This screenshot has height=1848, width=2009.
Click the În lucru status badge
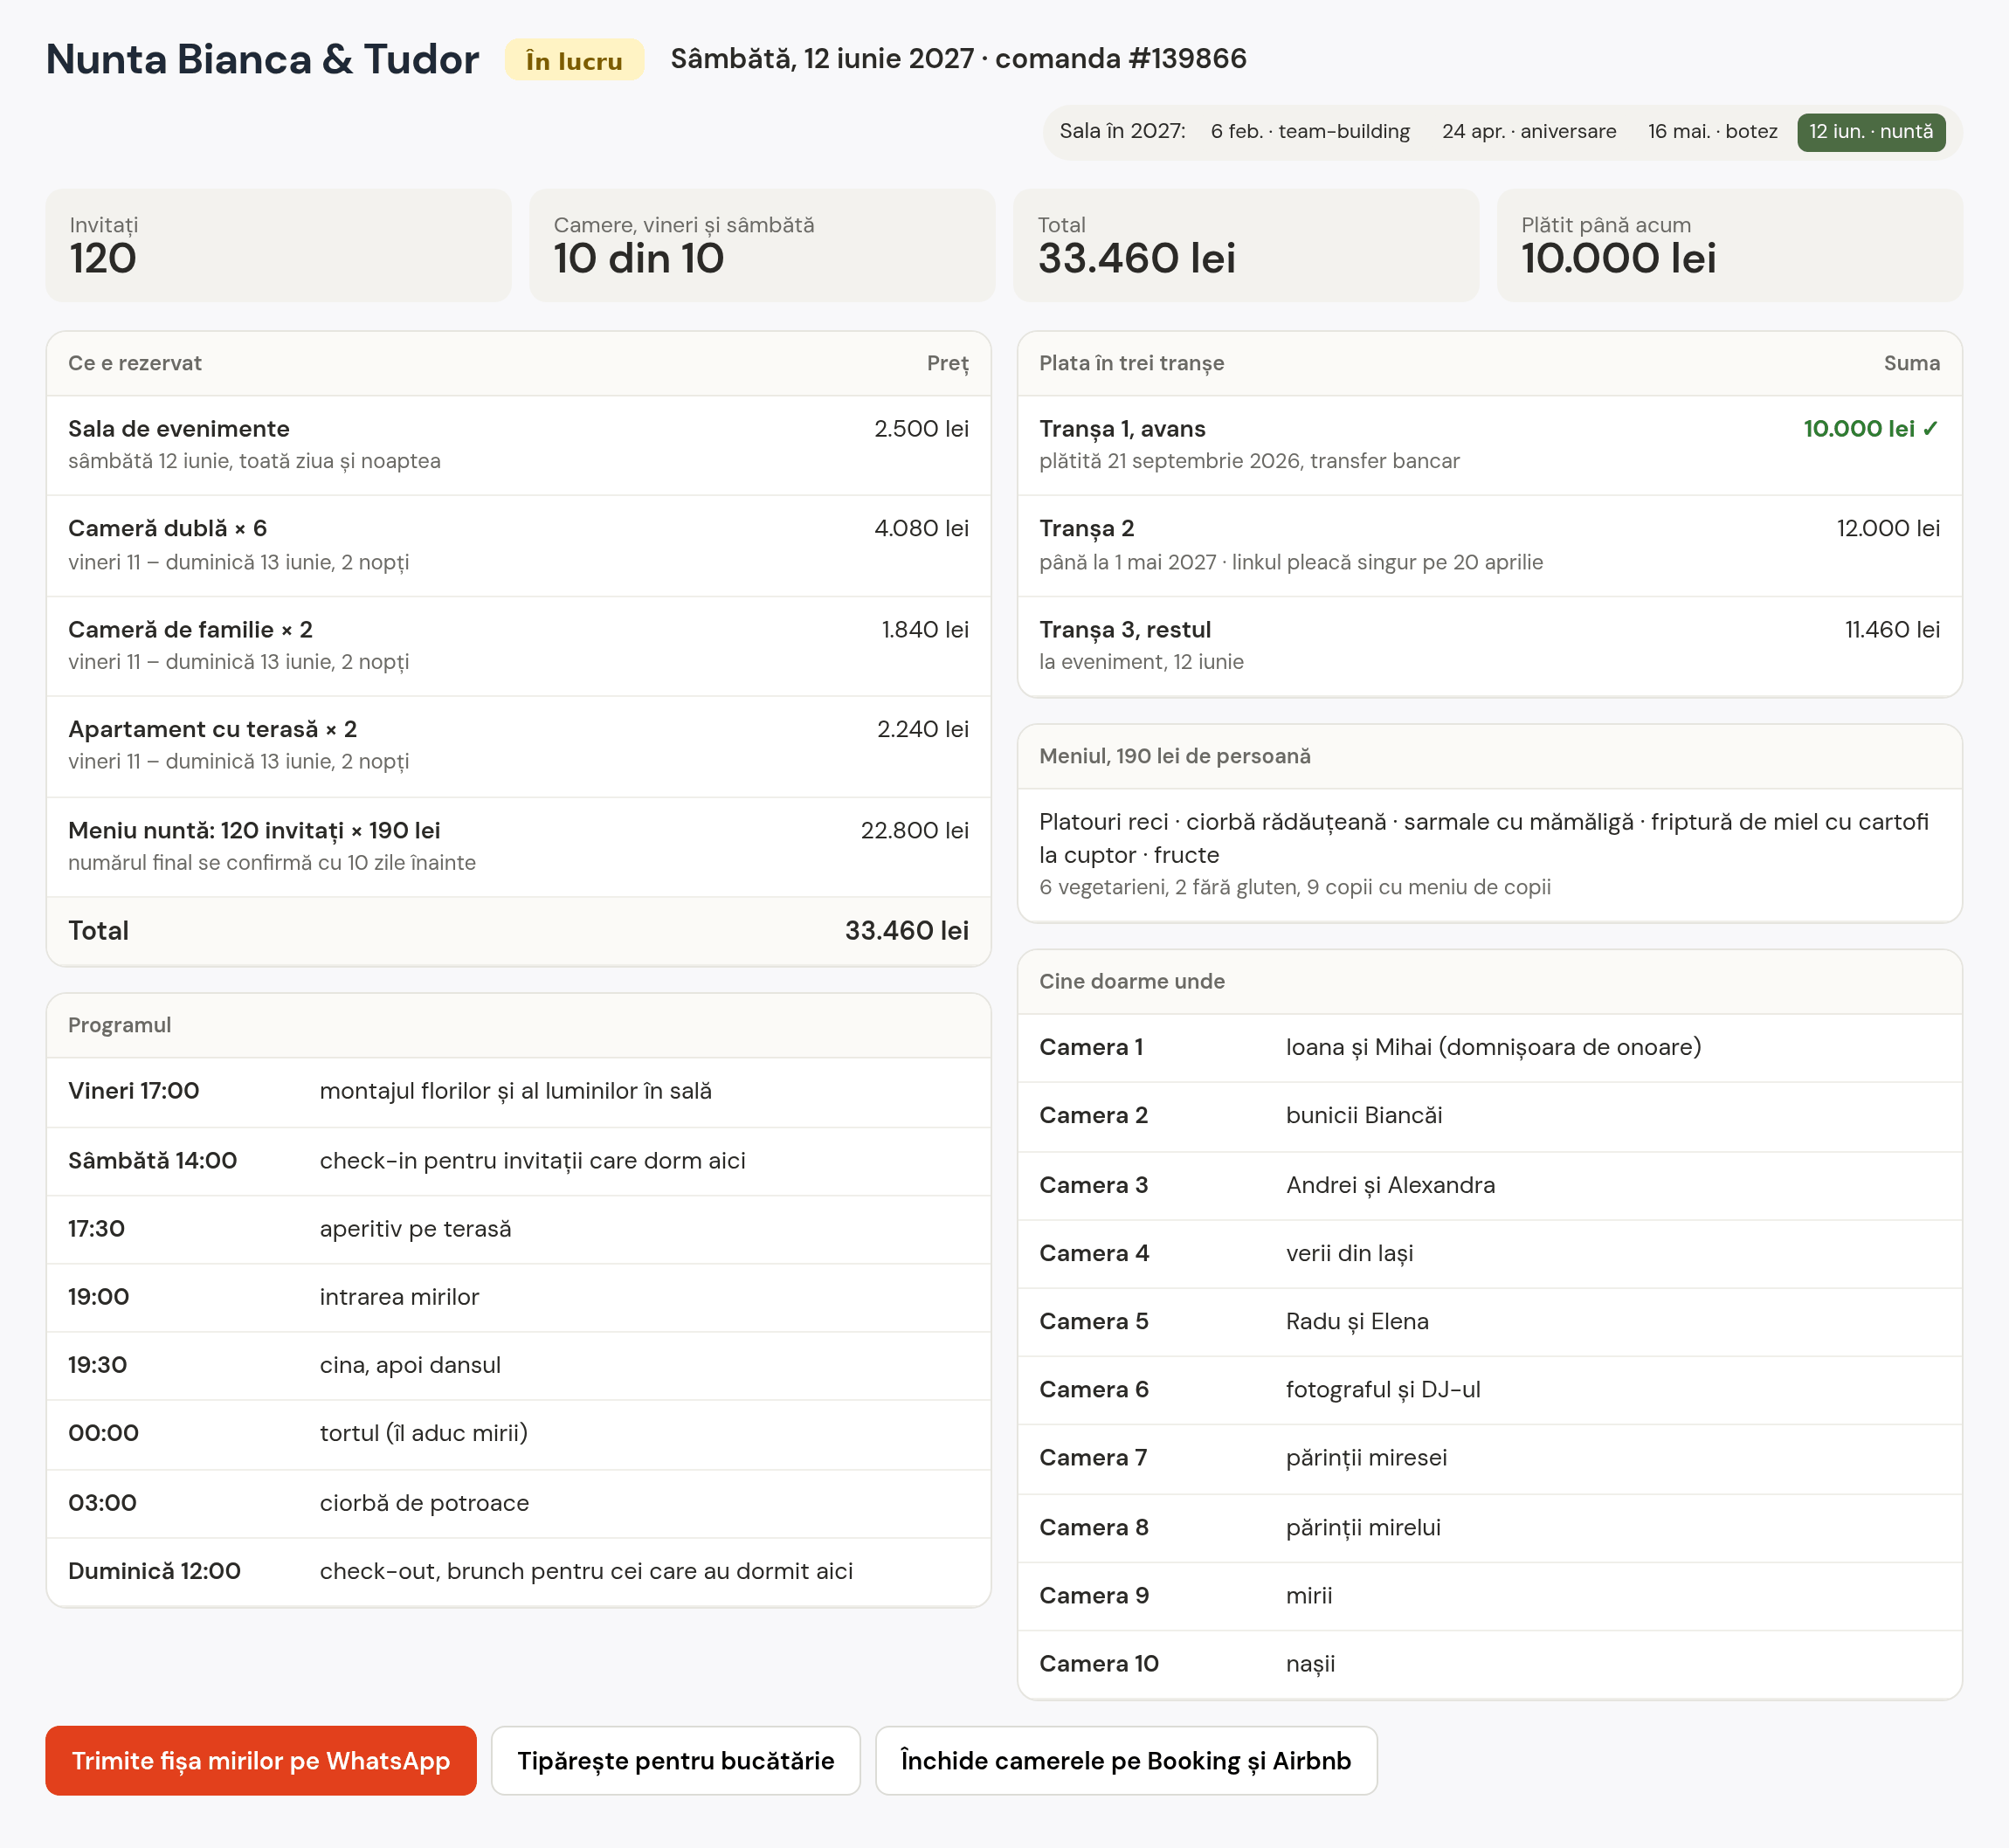pos(574,60)
